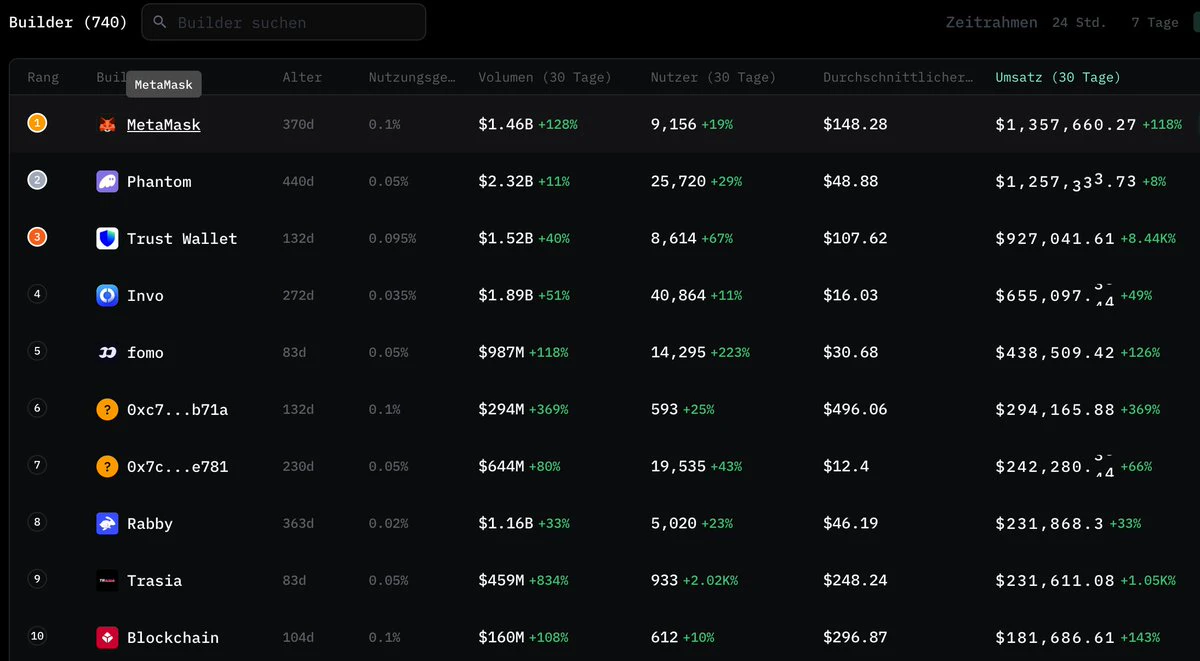Screen dimensions: 1200x661
Task: Click the Builder (740) heading
Action: [68, 22]
